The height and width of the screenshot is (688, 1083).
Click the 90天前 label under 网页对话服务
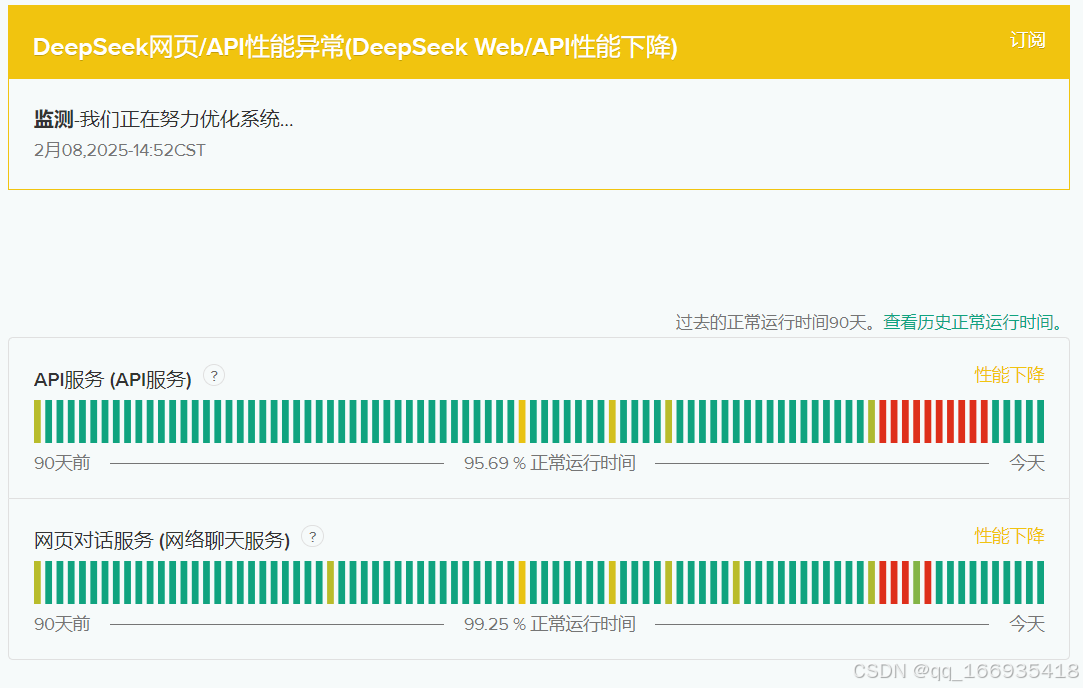[x=62, y=624]
